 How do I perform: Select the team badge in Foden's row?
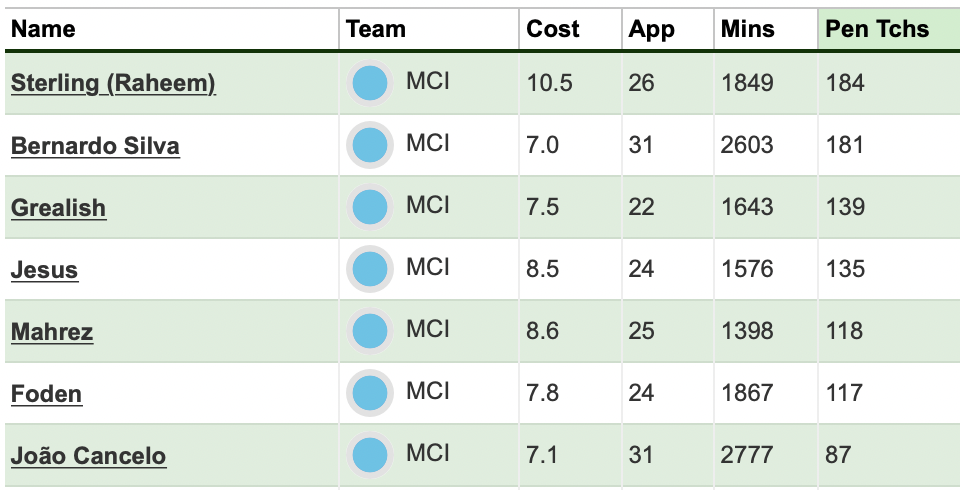(370, 393)
